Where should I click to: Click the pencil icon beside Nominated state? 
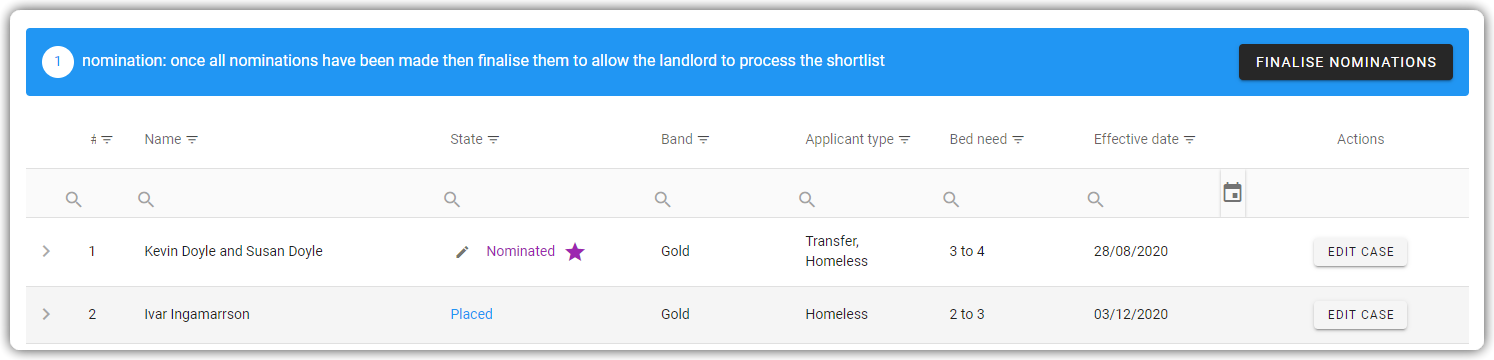(x=462, y=252)
